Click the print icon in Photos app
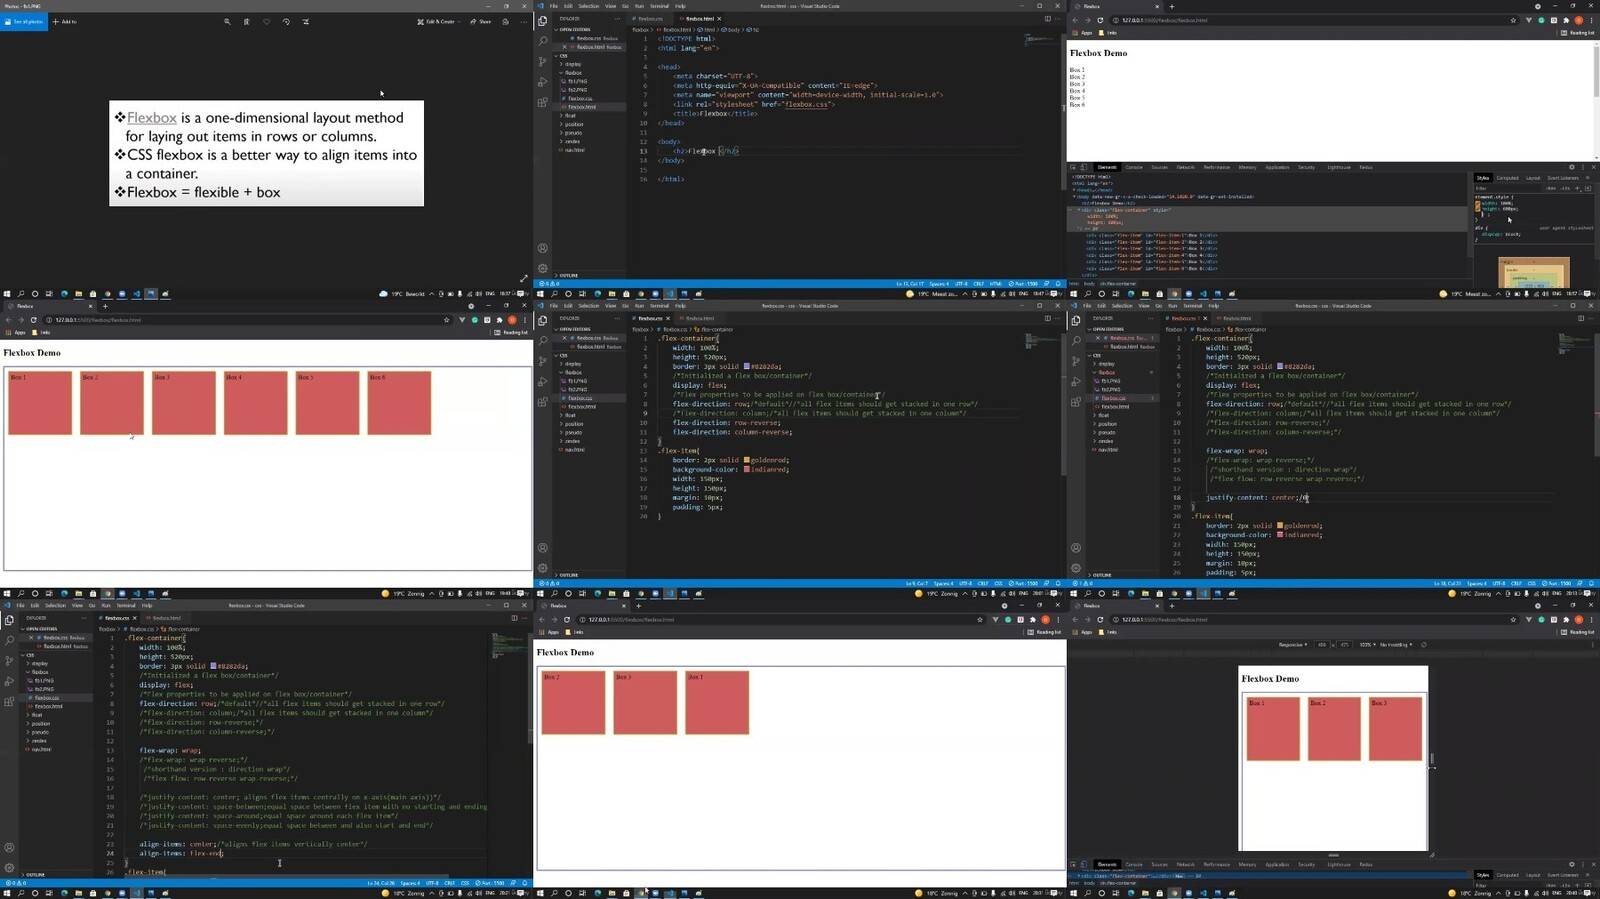This screenshot has width=1600, height=899. [x=506, y=21]
